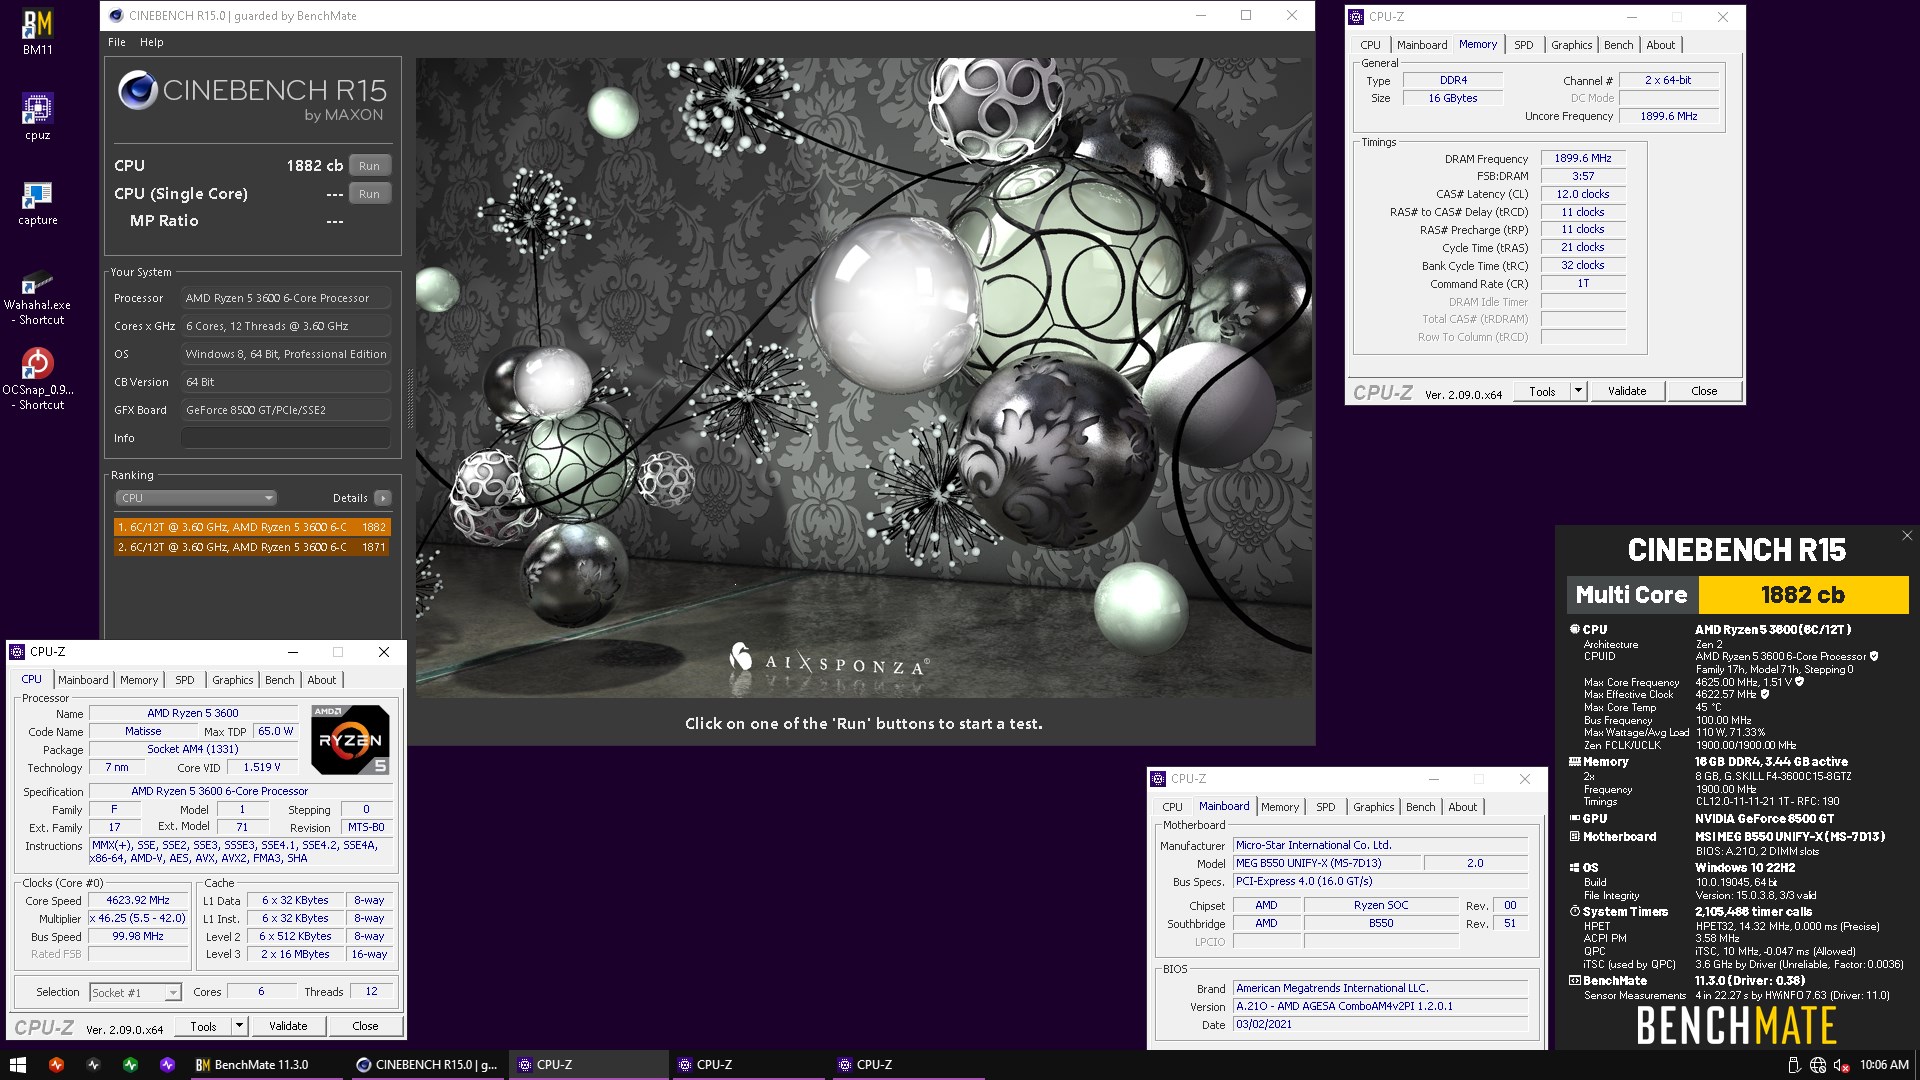This screenshot has width=1920, height=1080.
Task: Click the empty Info field in Cinebench
Action: (286, 438)
